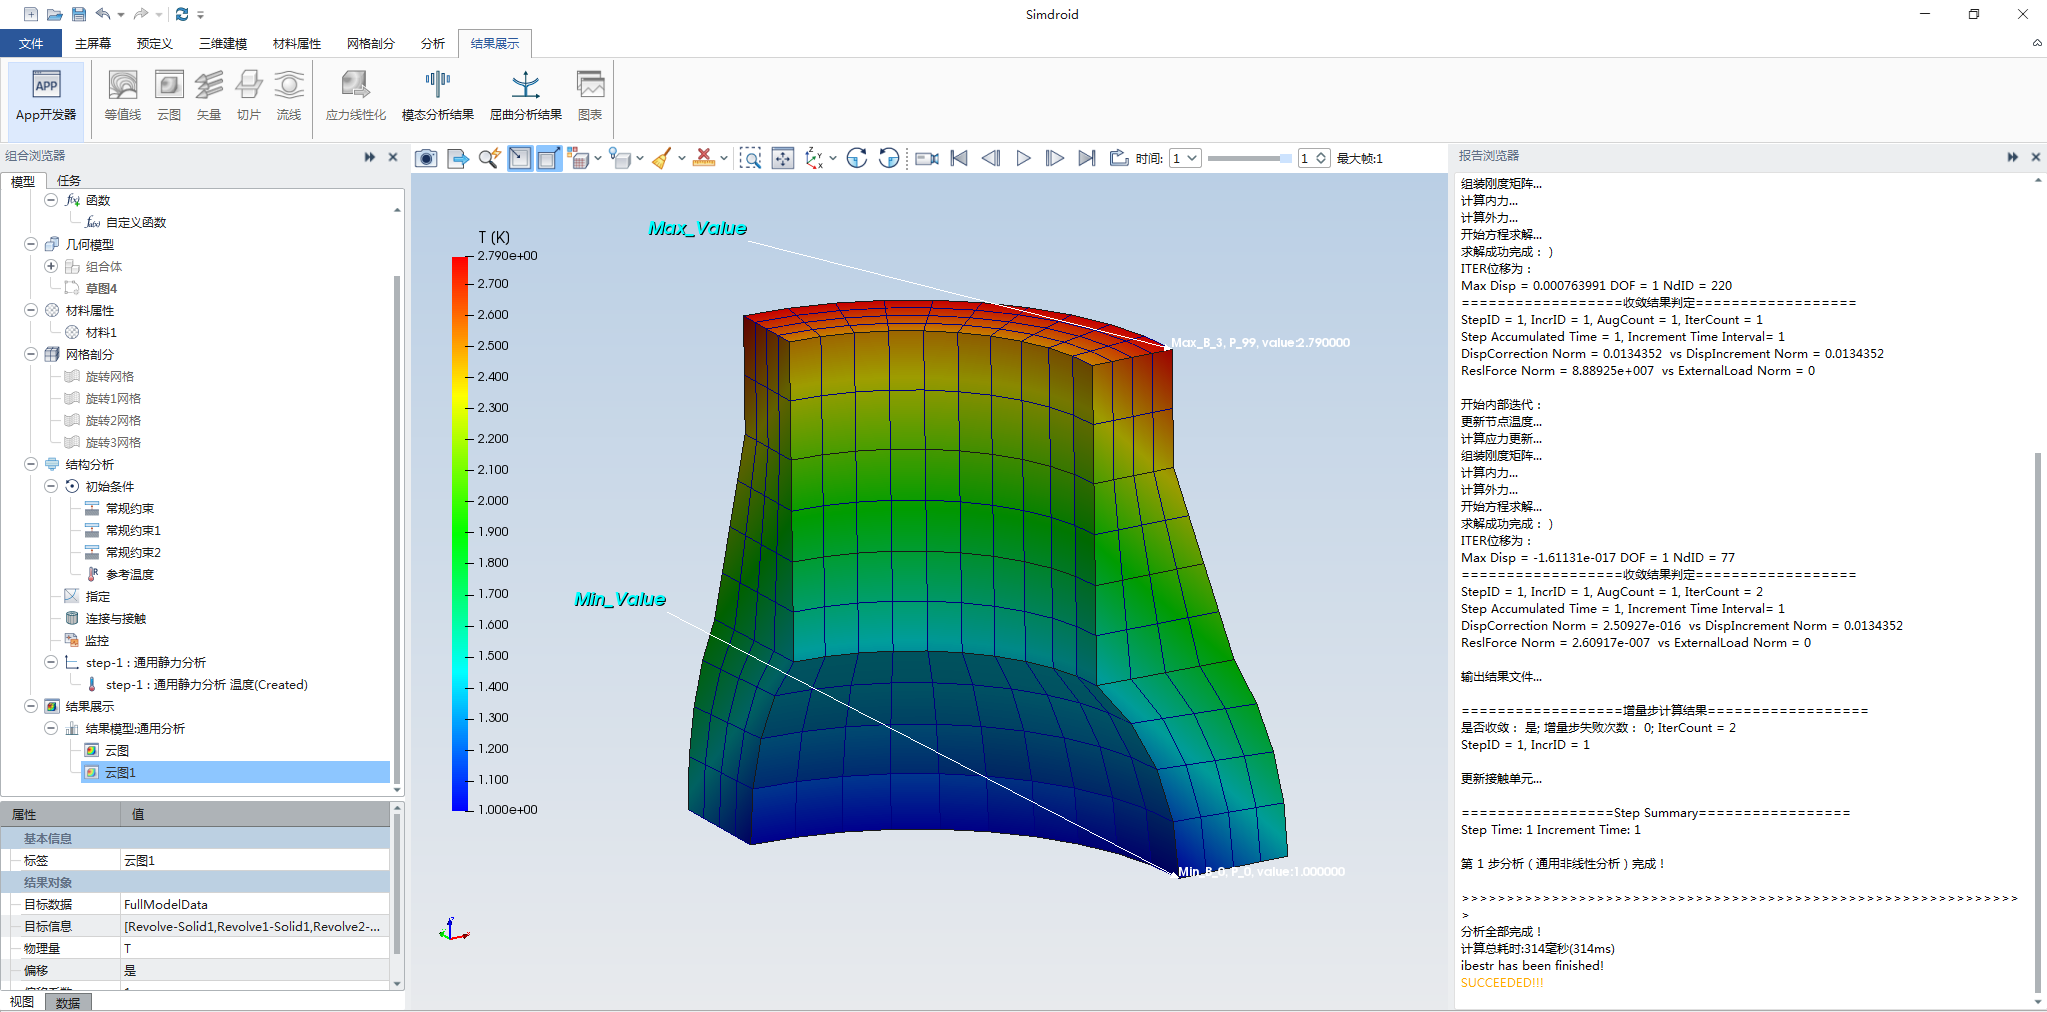Click the box zoom magnifier icon
Viewport: 2047px width, 1012px height.
point(750,158)
